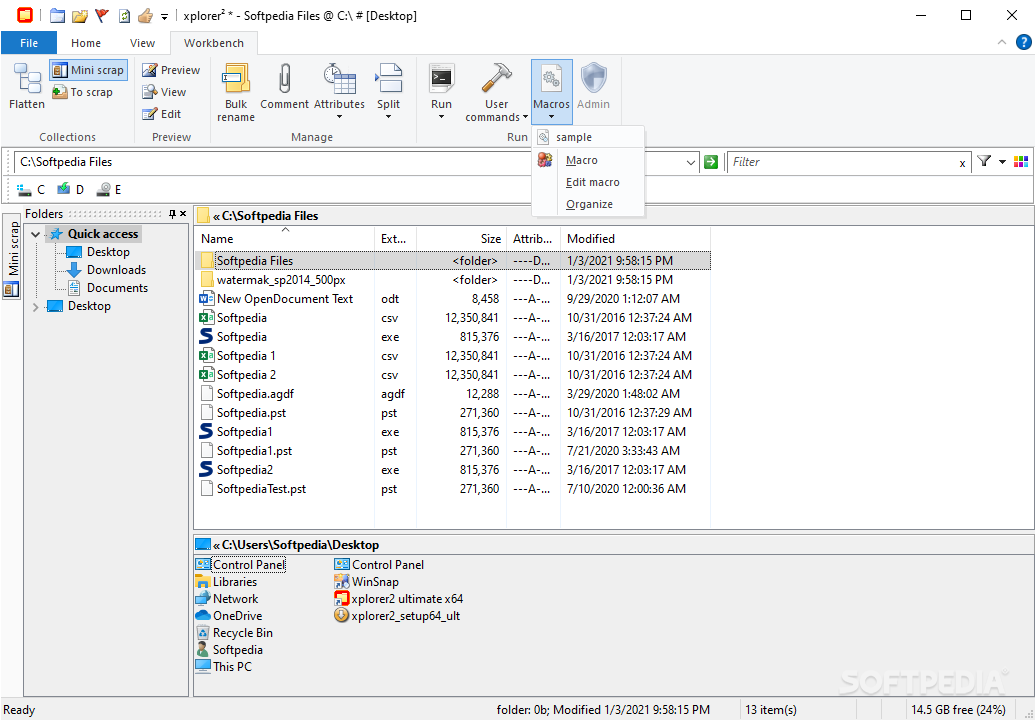
Task: Select the sample macro entry
Action: point(588,137)
